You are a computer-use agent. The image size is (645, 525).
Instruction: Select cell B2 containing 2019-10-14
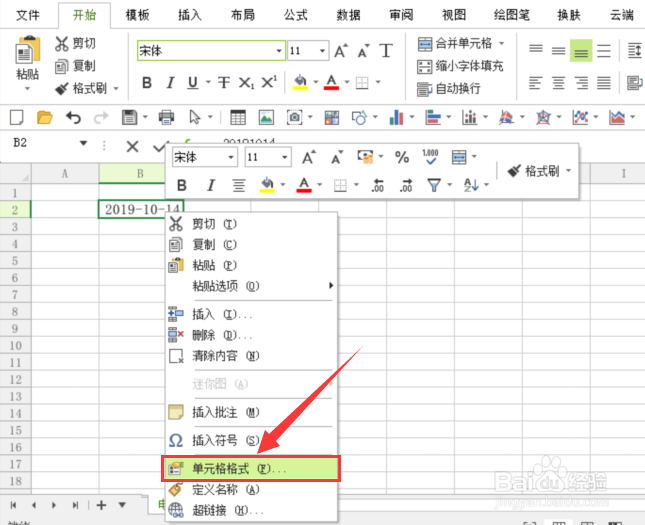(140, 209)
